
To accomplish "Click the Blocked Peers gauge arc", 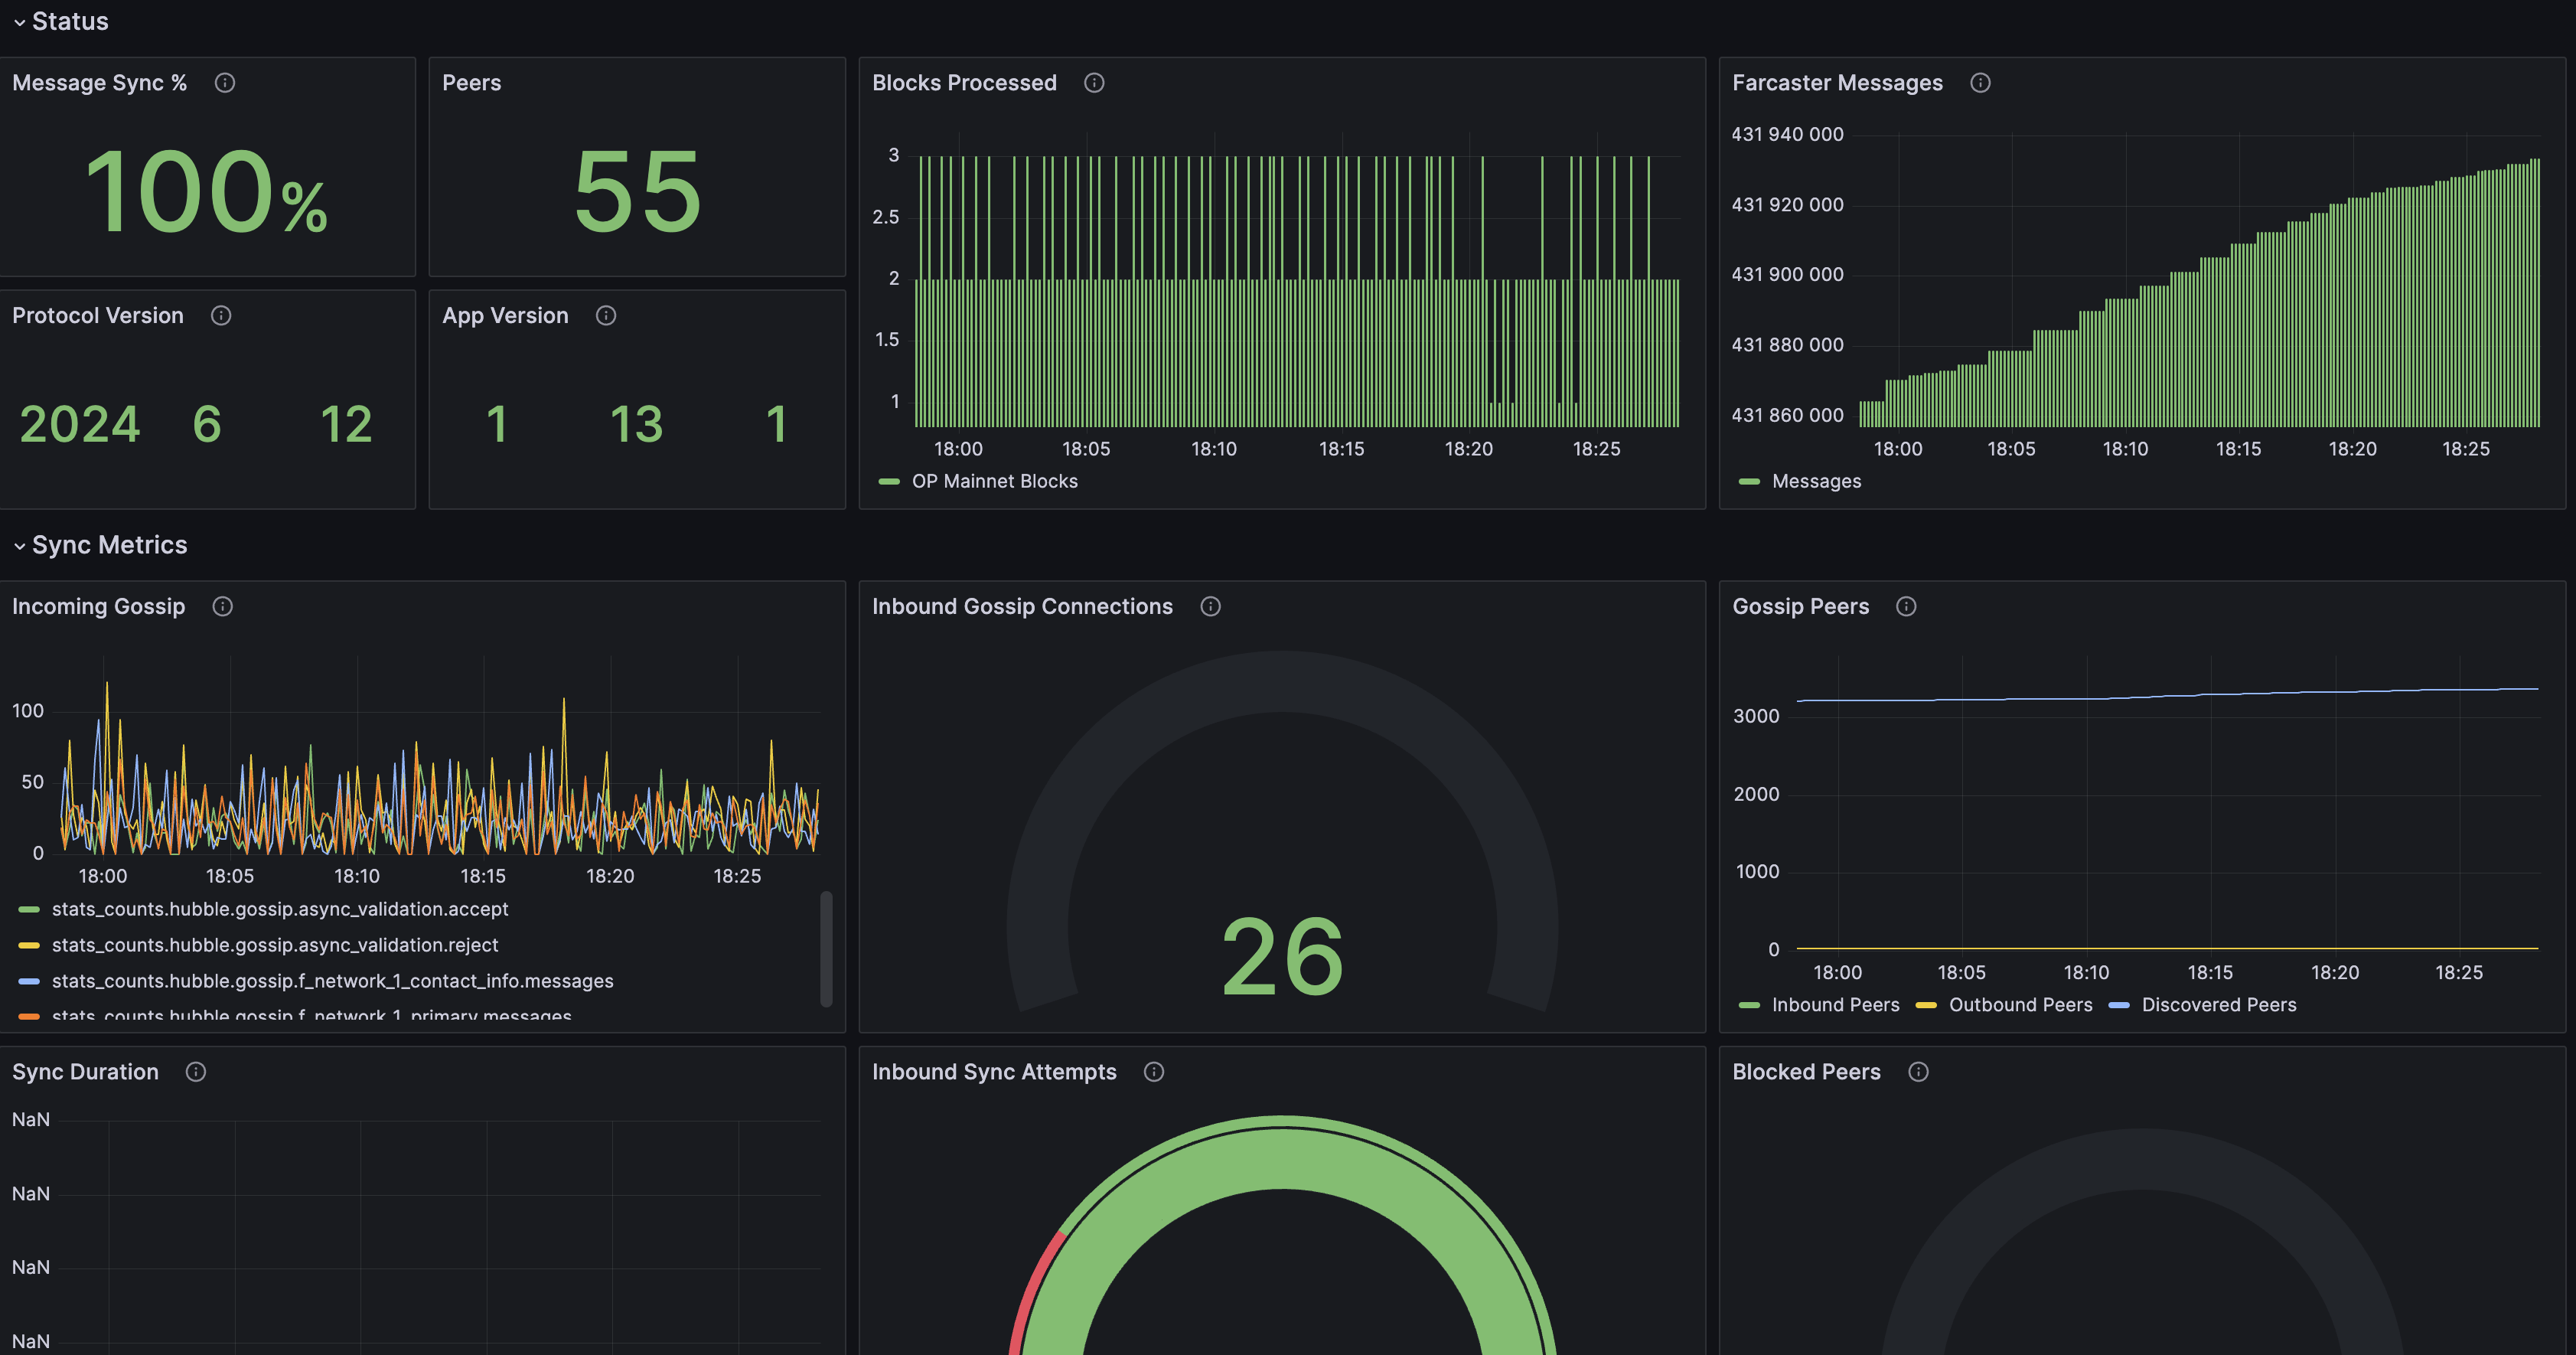I will [2142, 1160].
